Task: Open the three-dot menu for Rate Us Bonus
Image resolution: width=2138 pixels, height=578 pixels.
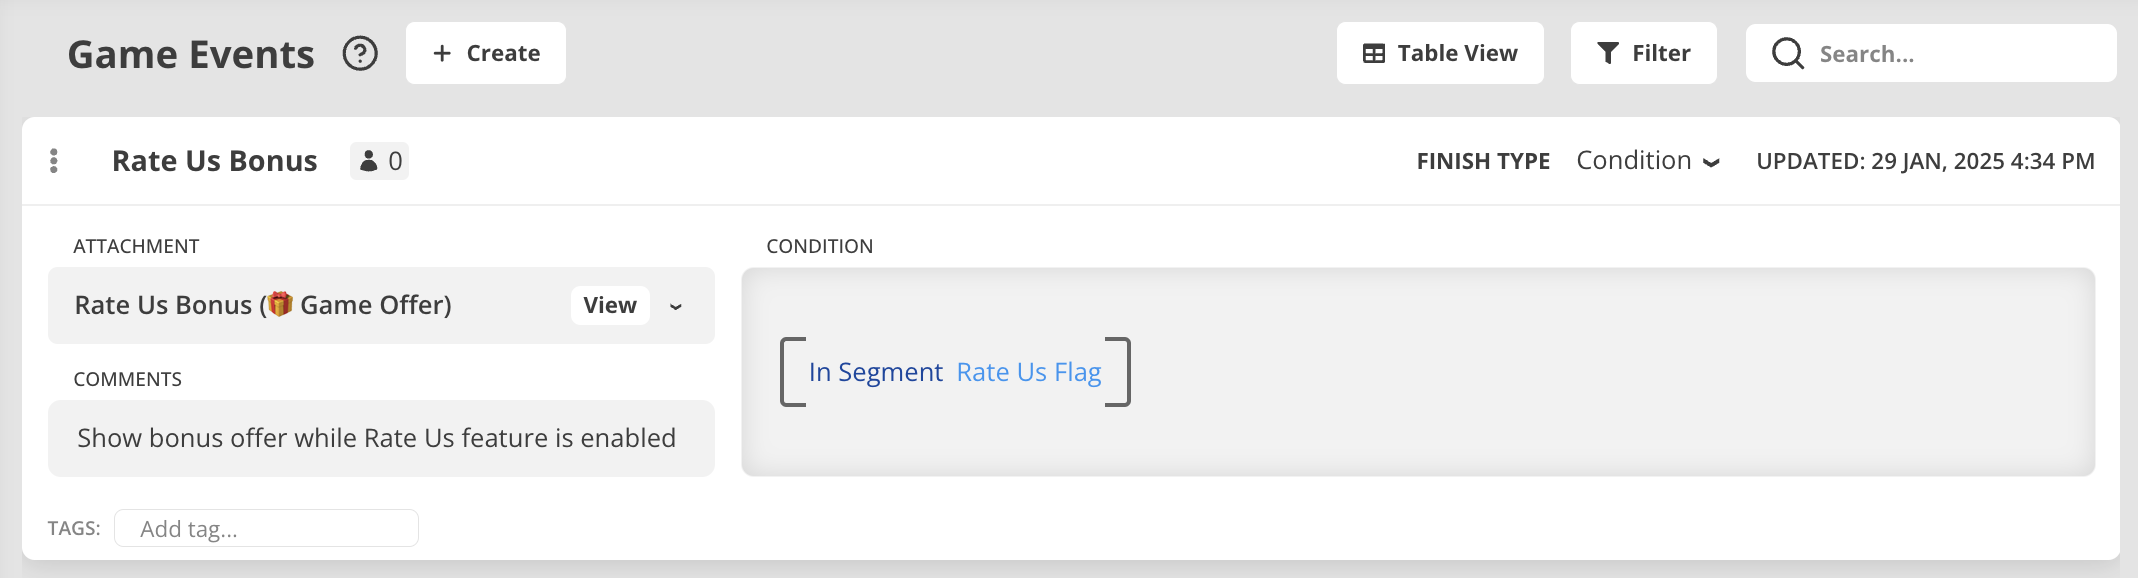Action: coord(54,161)
